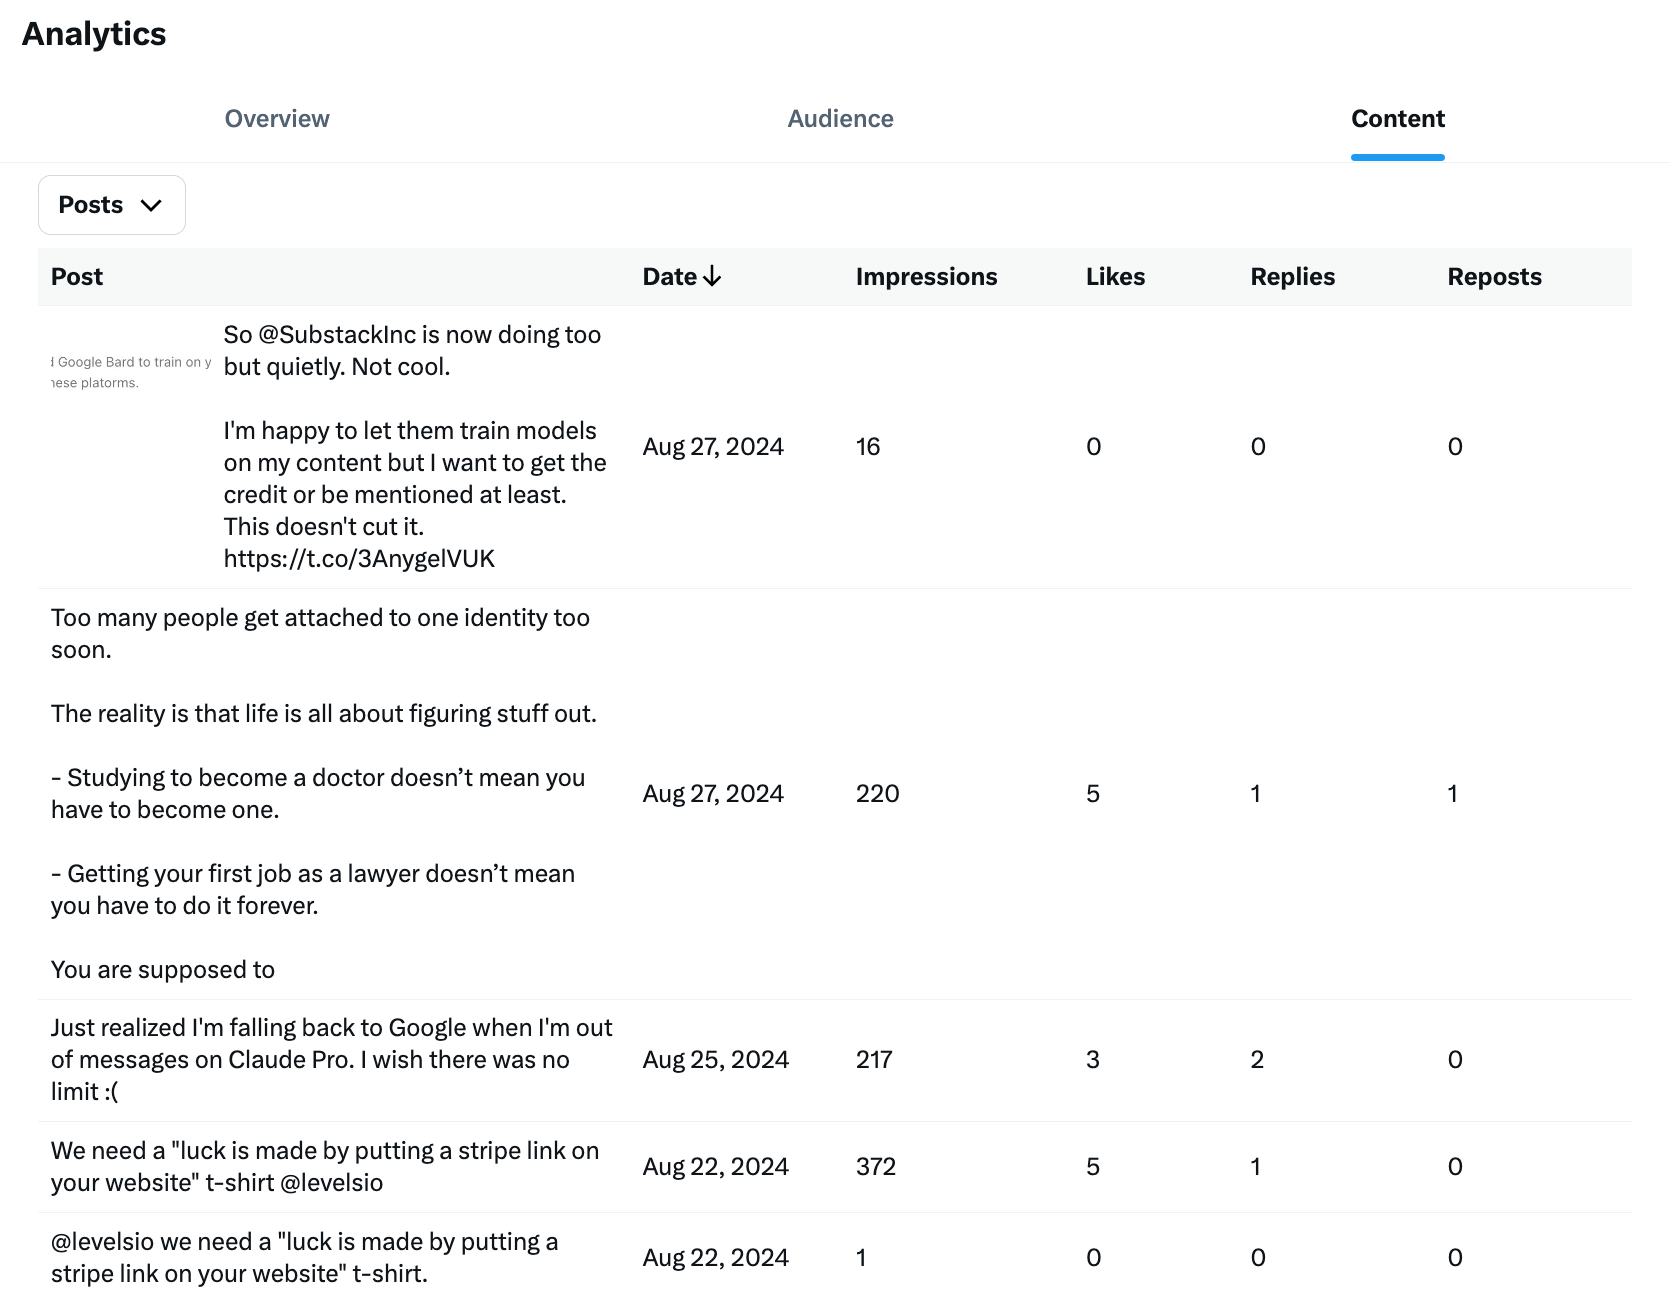Expand the Posts filter chevron
Screen dimensions: 1670x1300
151,205
